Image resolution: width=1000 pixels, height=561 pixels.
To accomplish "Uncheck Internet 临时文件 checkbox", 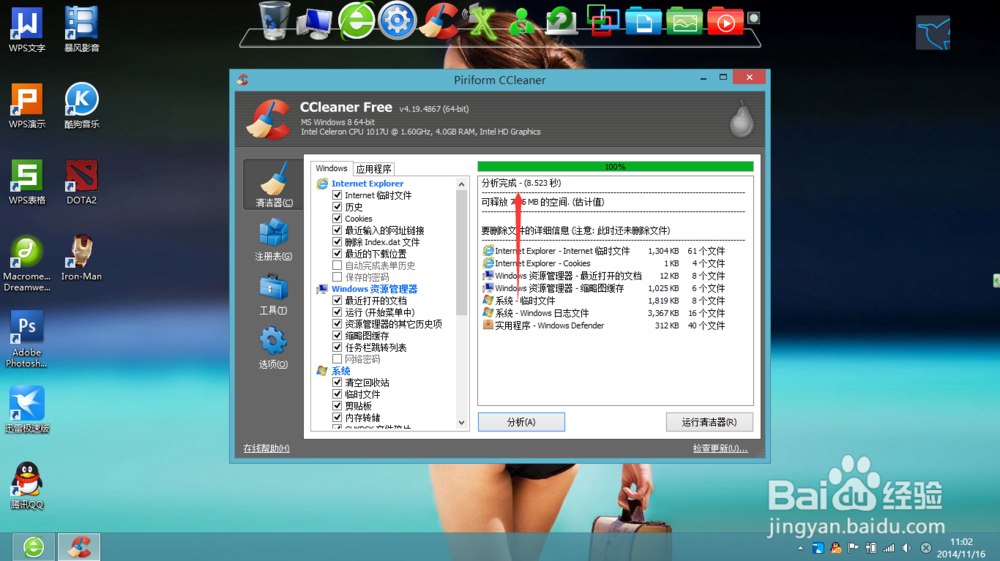I will click(337, 195).
